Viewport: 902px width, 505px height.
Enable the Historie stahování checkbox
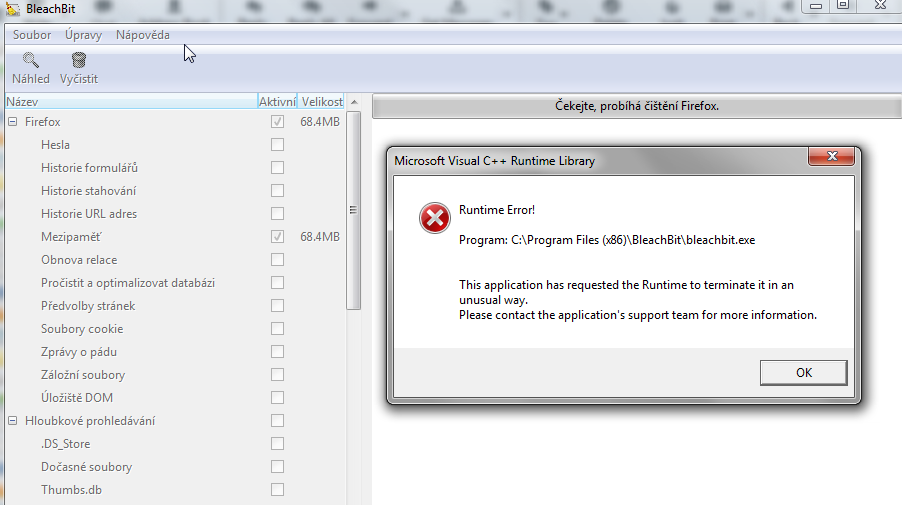coord(277,191)
